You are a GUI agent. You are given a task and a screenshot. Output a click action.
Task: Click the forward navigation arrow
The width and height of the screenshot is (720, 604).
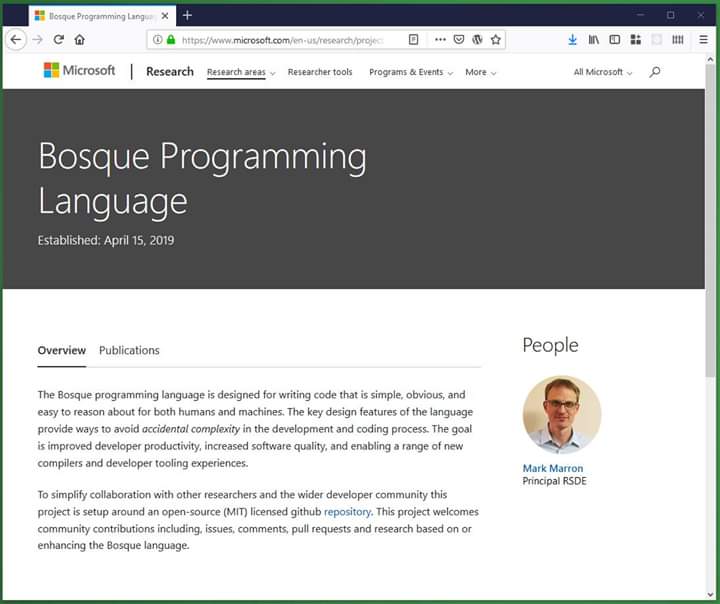tap(38, 40)
